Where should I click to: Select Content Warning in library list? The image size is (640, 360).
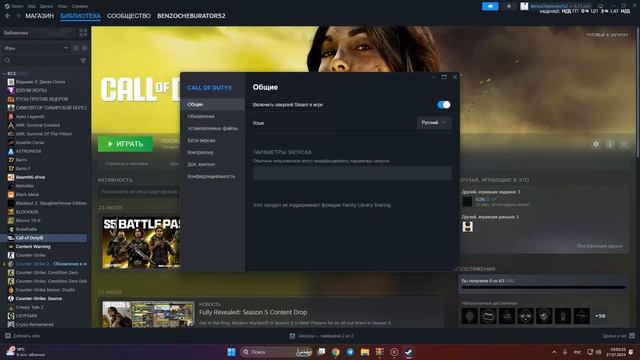[x=33, y=247]
